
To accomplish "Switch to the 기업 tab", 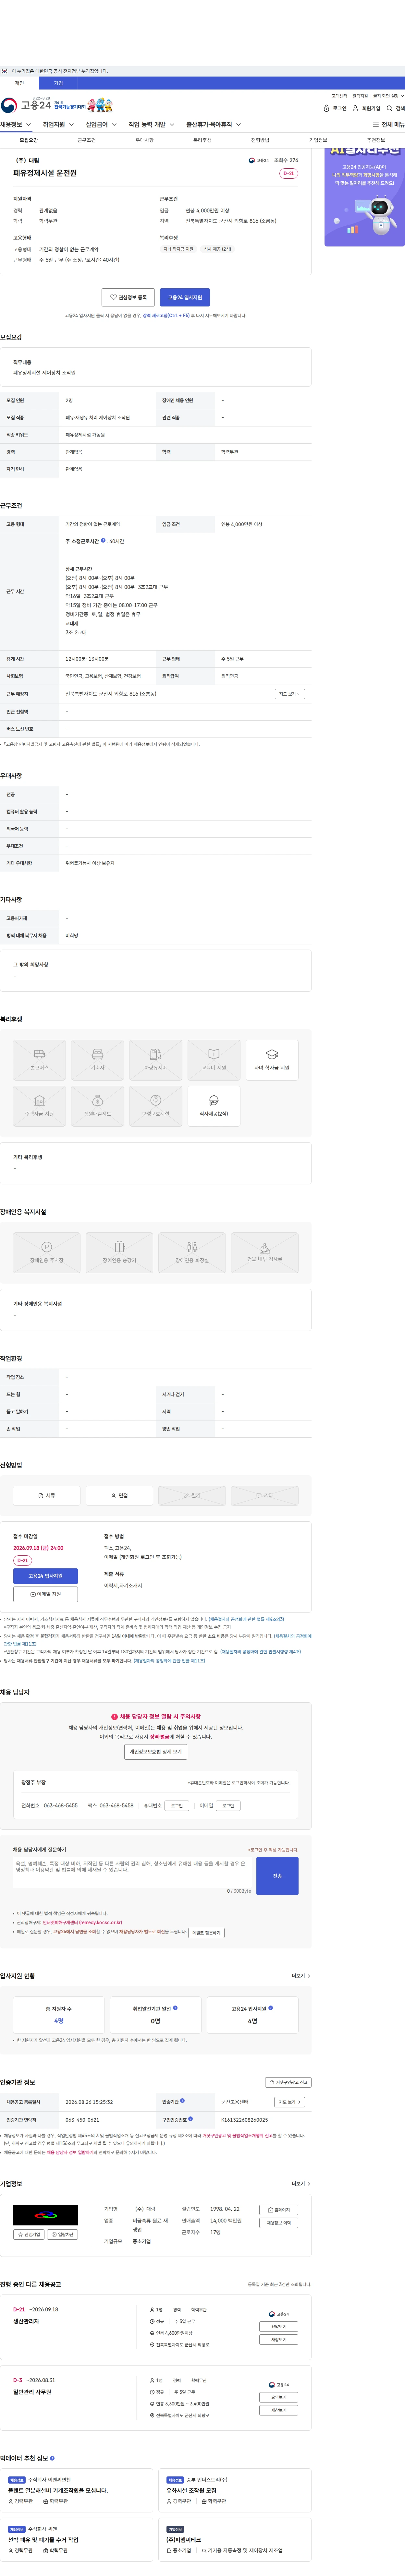I will (58, 83).
